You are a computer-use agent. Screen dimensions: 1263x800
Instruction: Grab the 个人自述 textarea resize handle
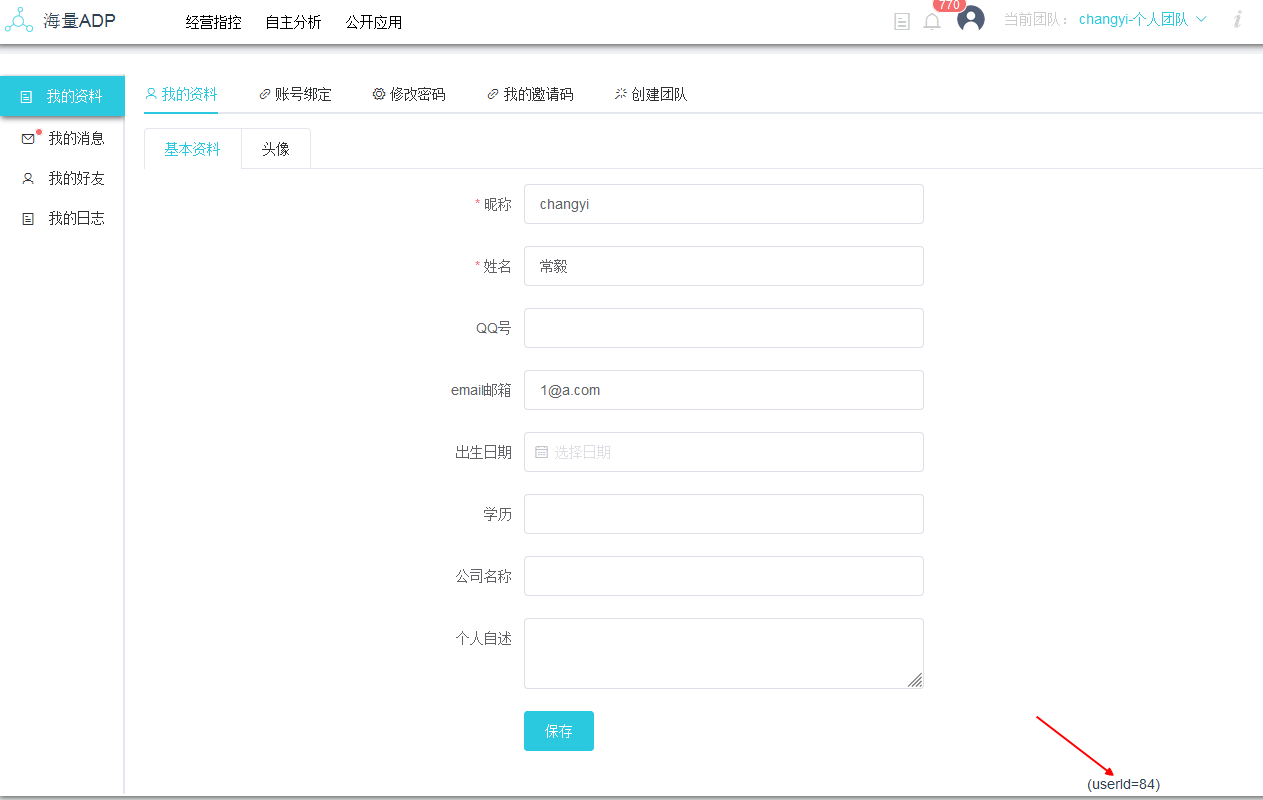point(915,680)
